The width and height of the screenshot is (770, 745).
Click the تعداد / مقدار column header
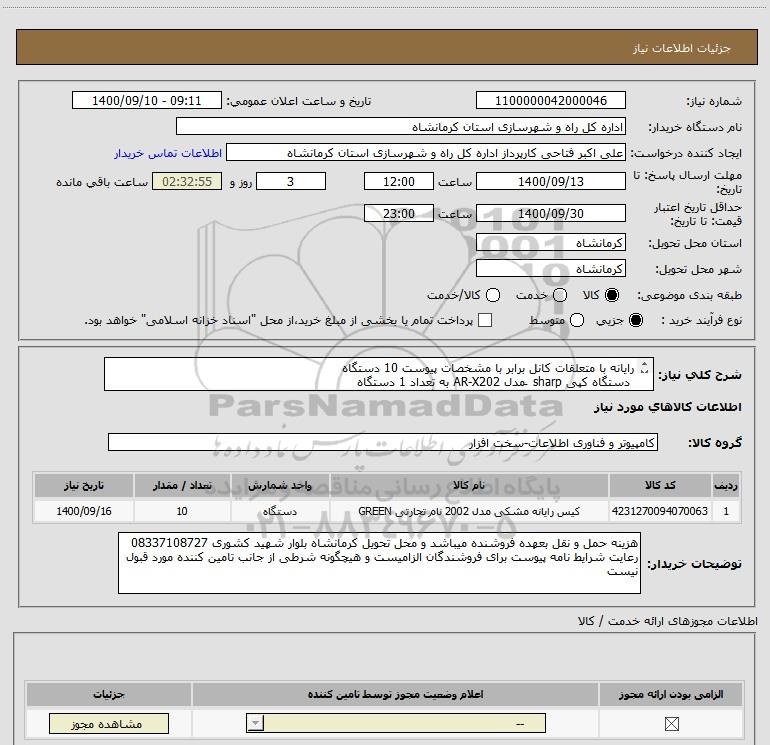182,485
